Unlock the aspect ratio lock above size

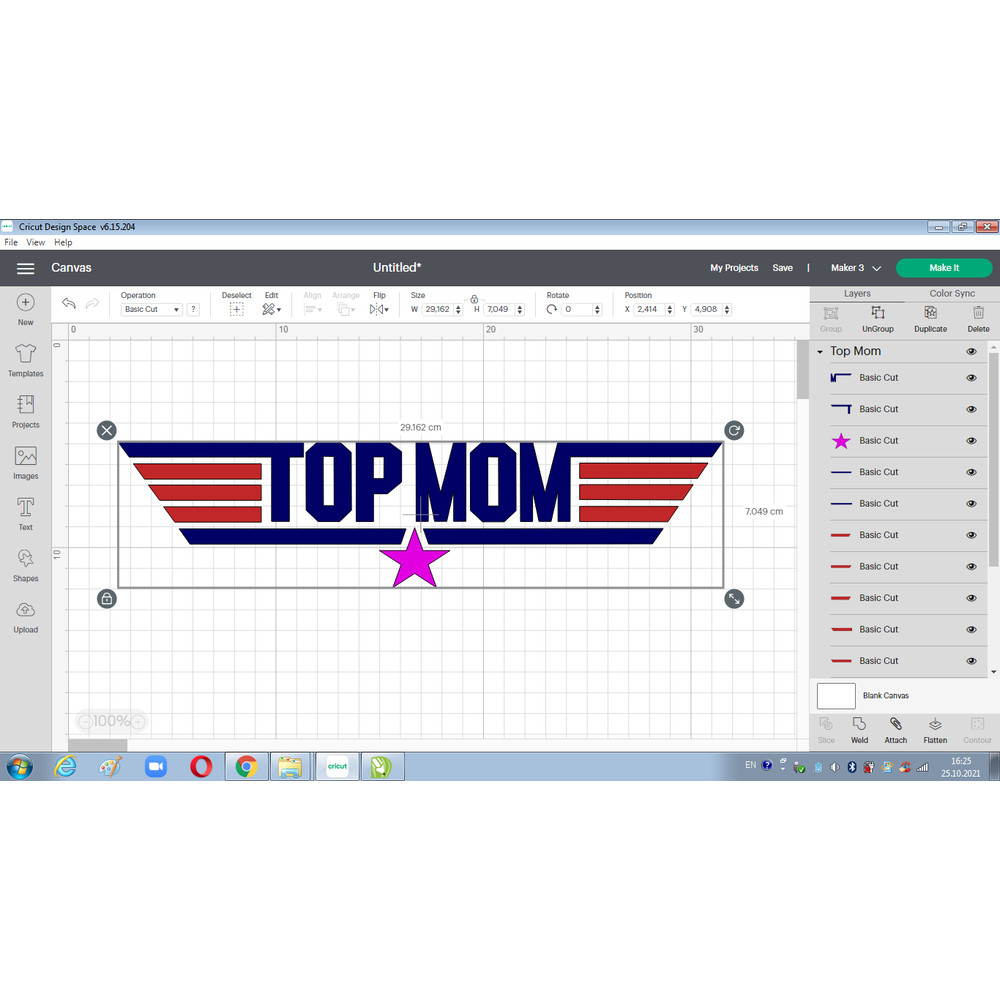click(x=474, y=298)
